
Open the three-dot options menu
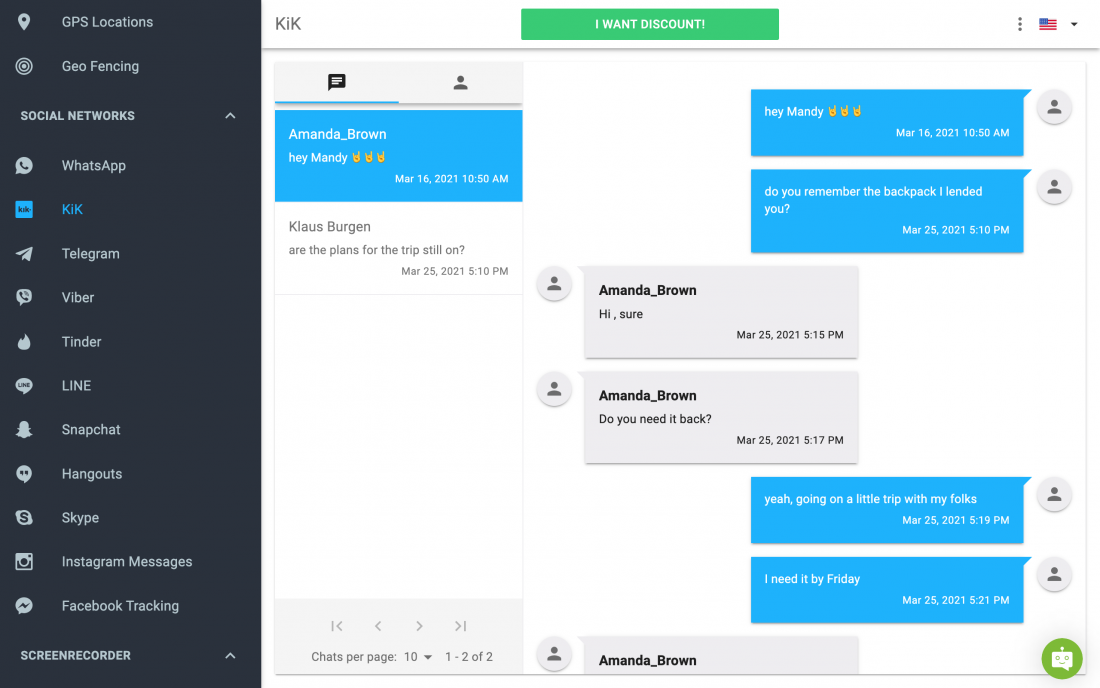coord(1019,24)
